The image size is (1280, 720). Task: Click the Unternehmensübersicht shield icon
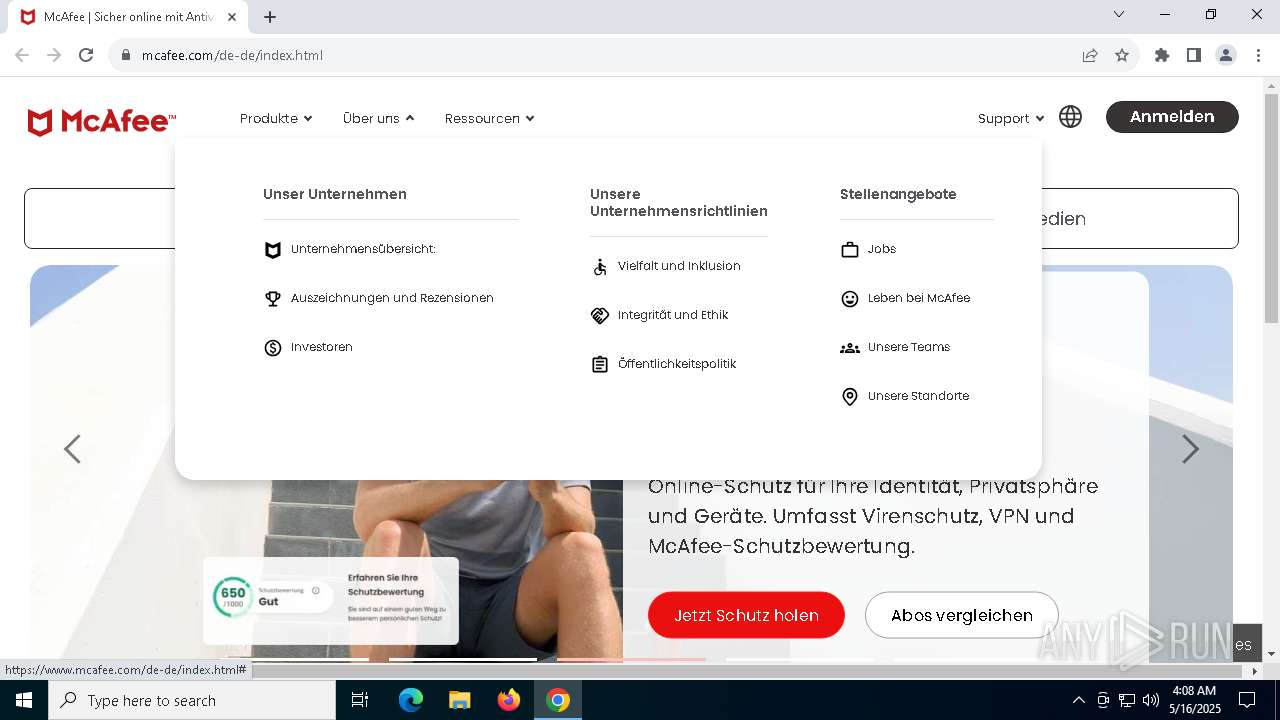tap(272, 250)
